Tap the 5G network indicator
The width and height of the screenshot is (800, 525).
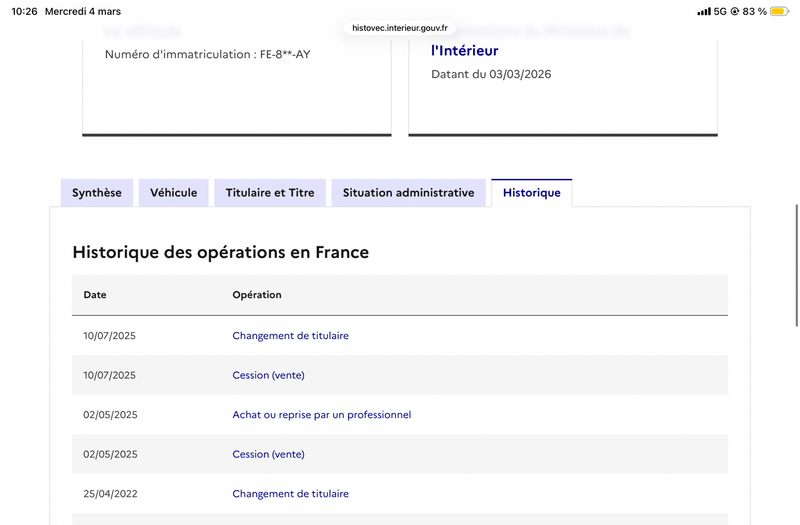pos(720,11)
